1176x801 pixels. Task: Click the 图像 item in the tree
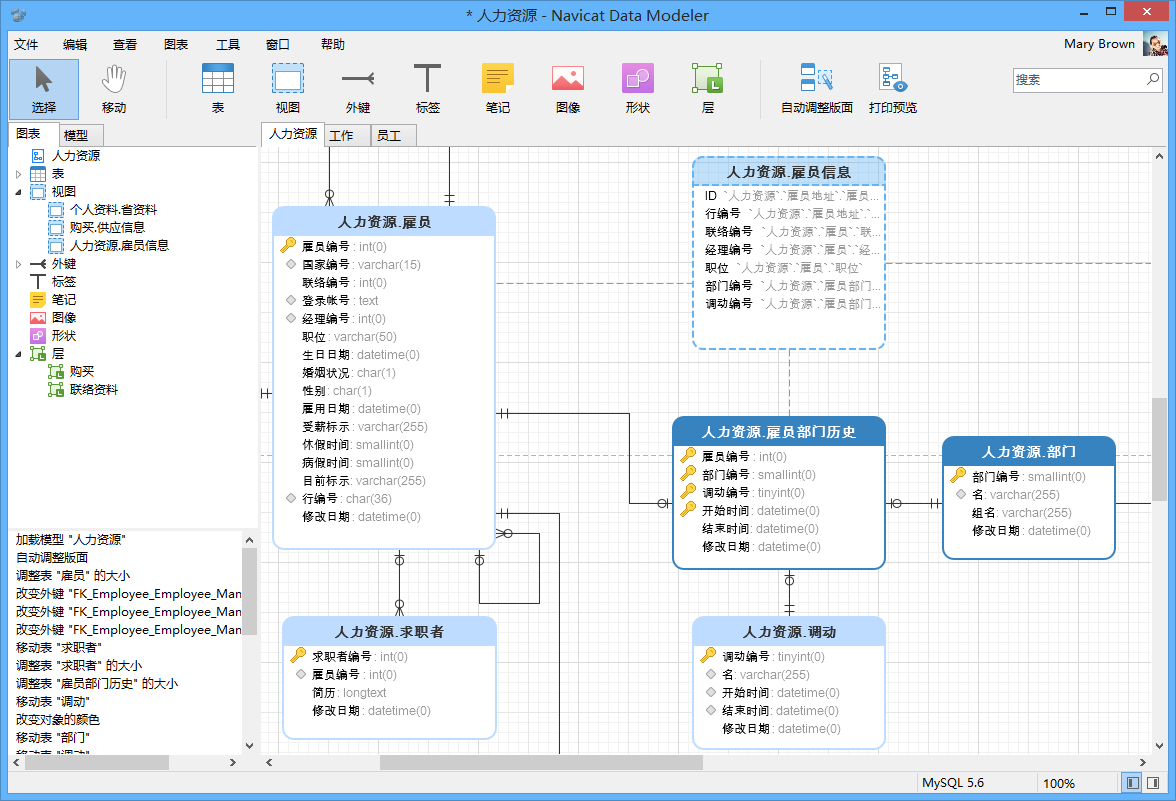coord(64,317)
